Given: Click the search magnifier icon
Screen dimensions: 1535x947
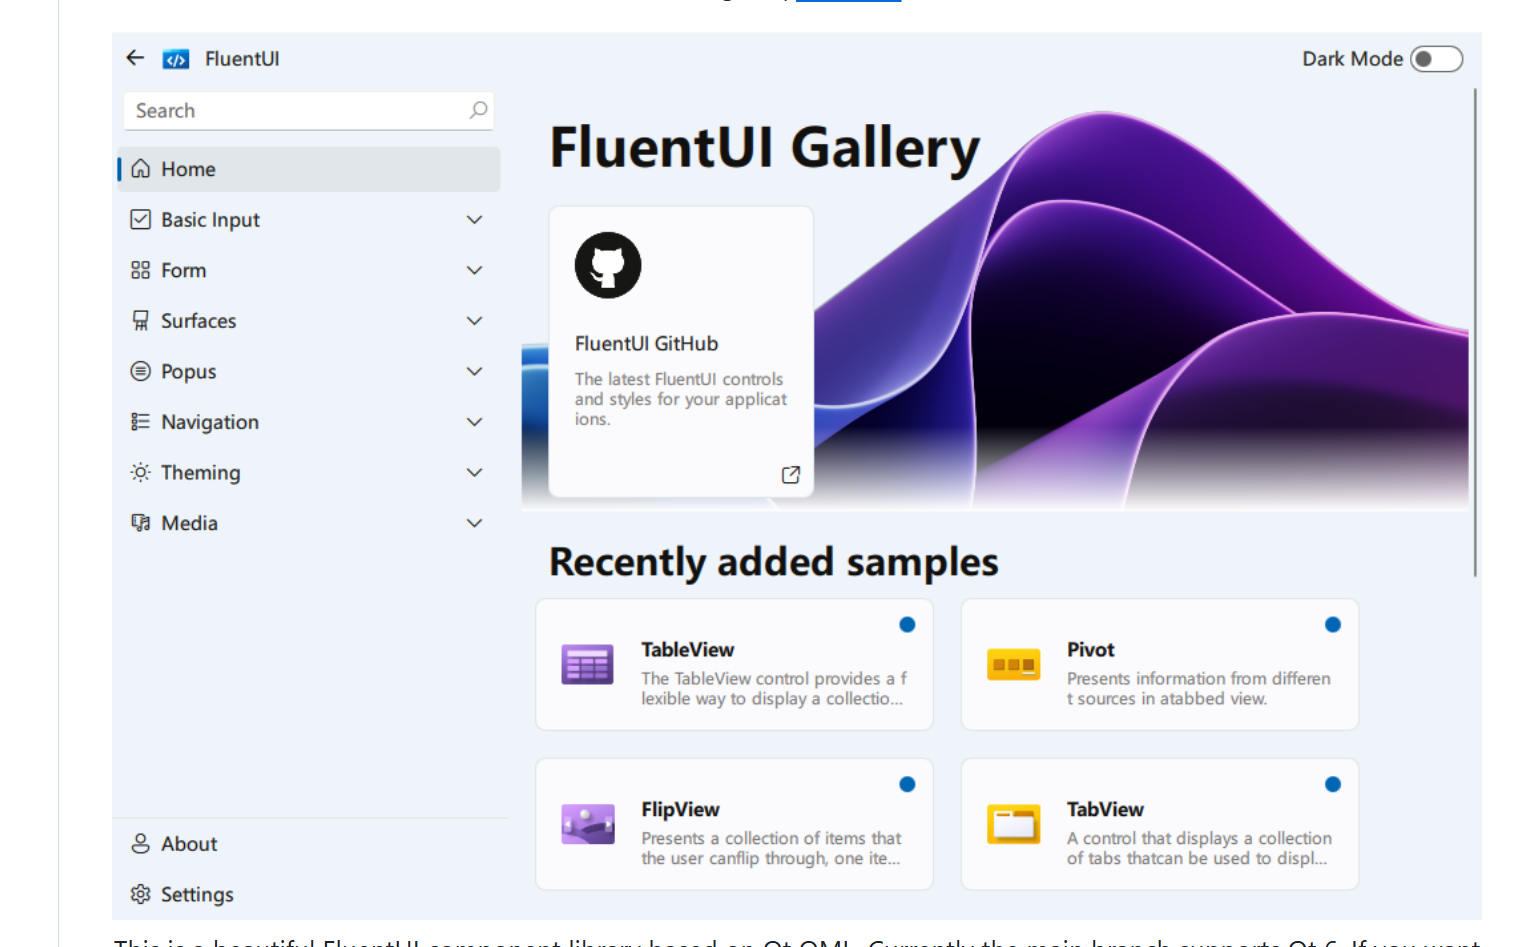Looking at the screenshot, I should 479,110.
